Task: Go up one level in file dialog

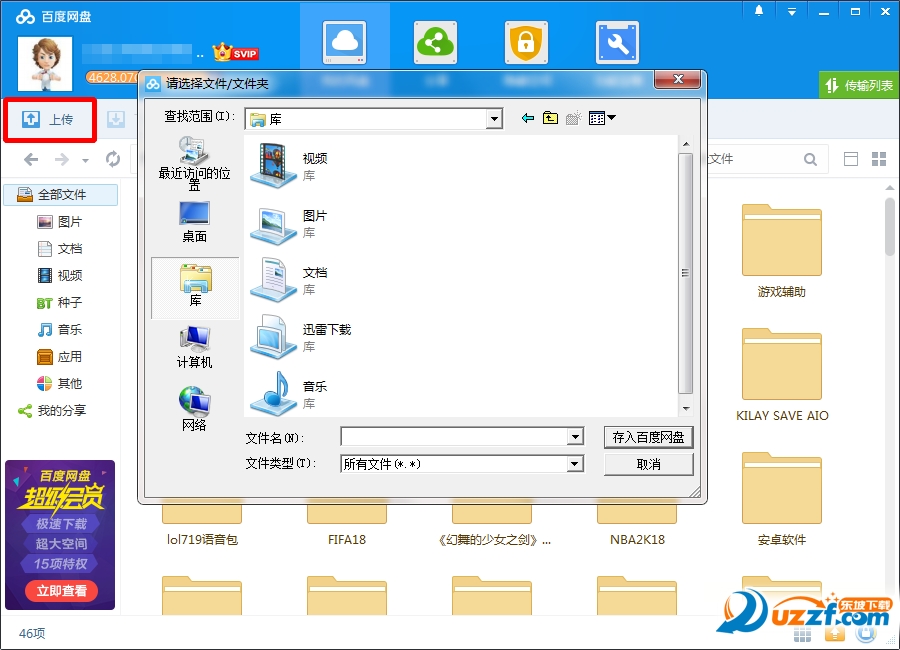Action: pyautogui.click(x=550, y=118)
